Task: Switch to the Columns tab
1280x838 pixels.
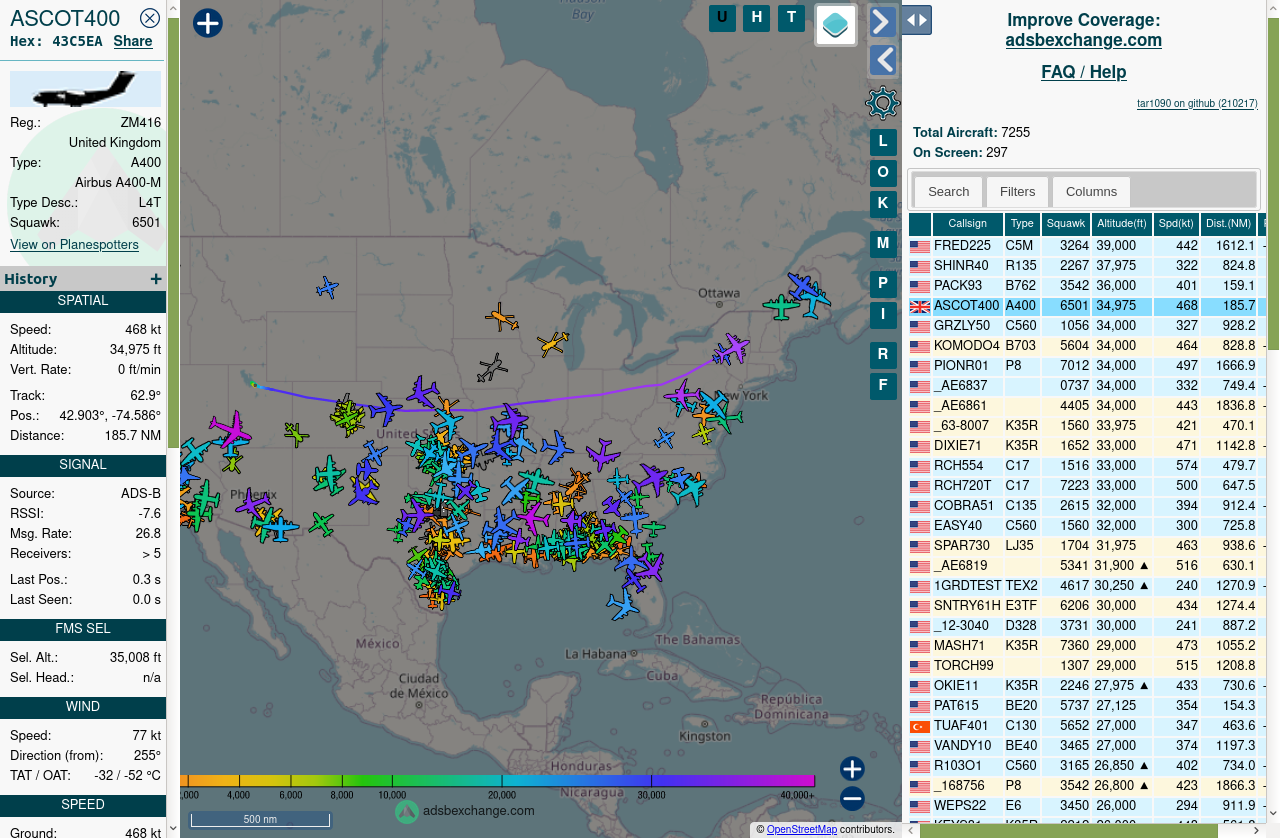Action: point(1091,191)
